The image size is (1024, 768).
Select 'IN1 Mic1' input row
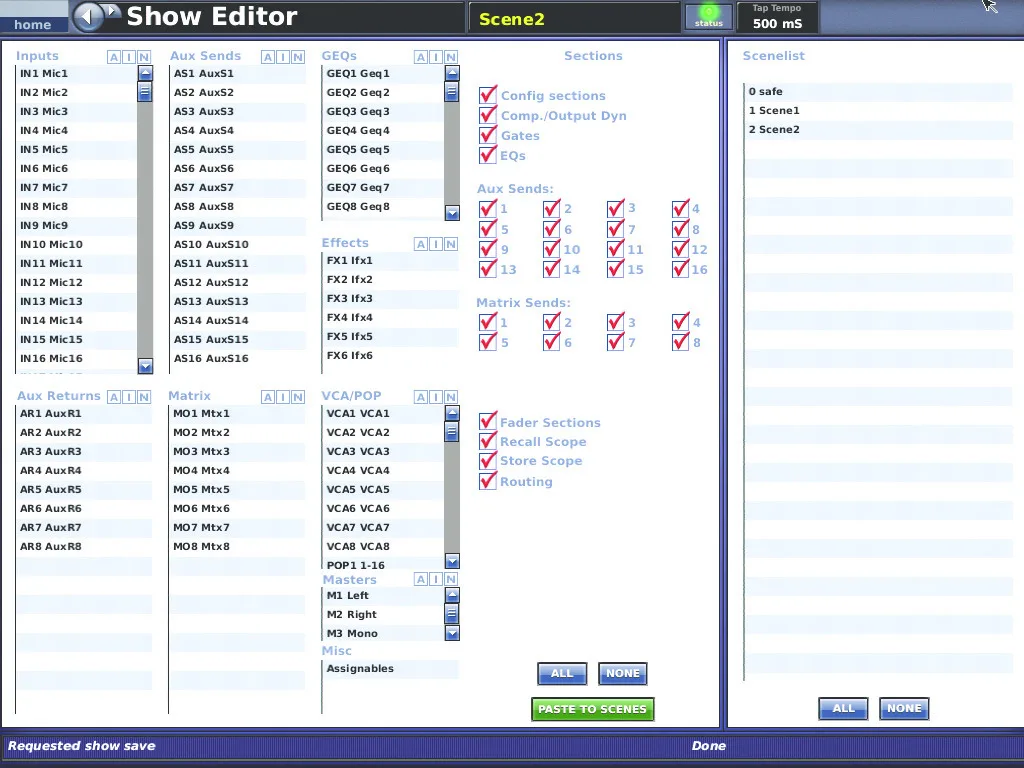tap(76, 73)
